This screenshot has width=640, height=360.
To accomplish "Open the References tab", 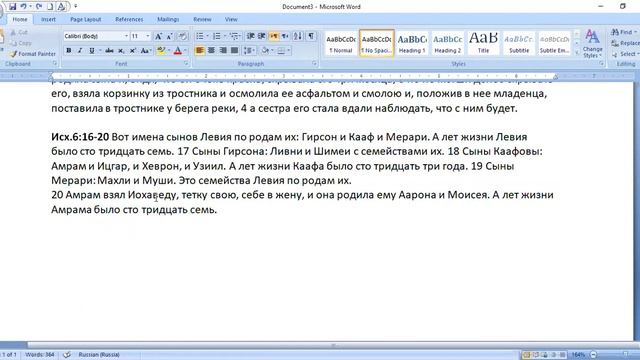I will tap(129, 19).
